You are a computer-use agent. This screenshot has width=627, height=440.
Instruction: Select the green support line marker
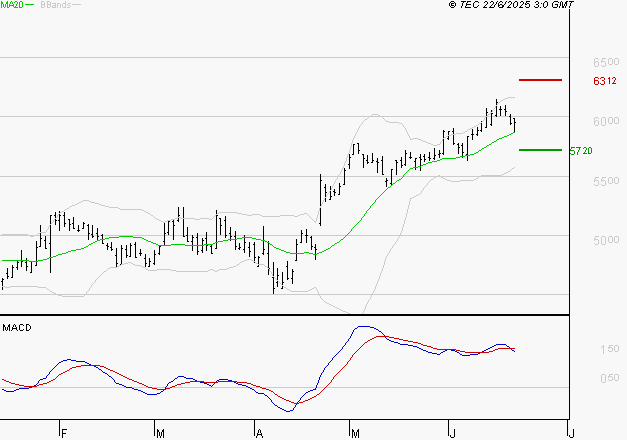pyautogui.click(x=541, y=150)
